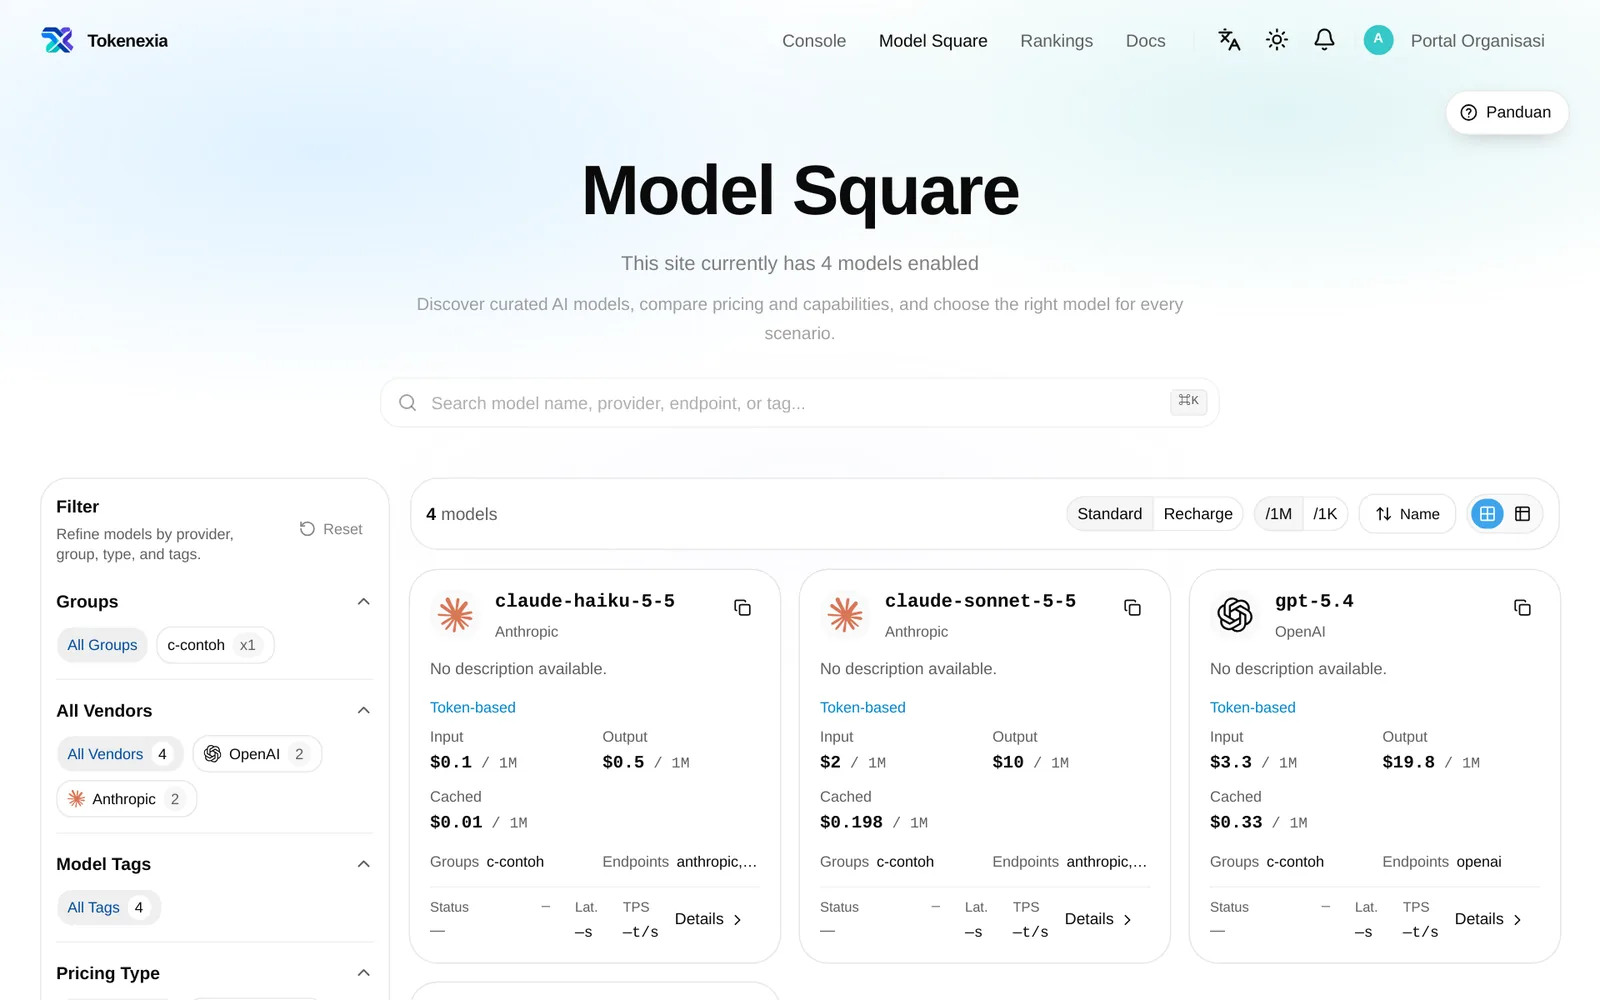Toggle the light/dark theme sun icon
This screenshot has width=1600, height=1000.
[1277, 40]
